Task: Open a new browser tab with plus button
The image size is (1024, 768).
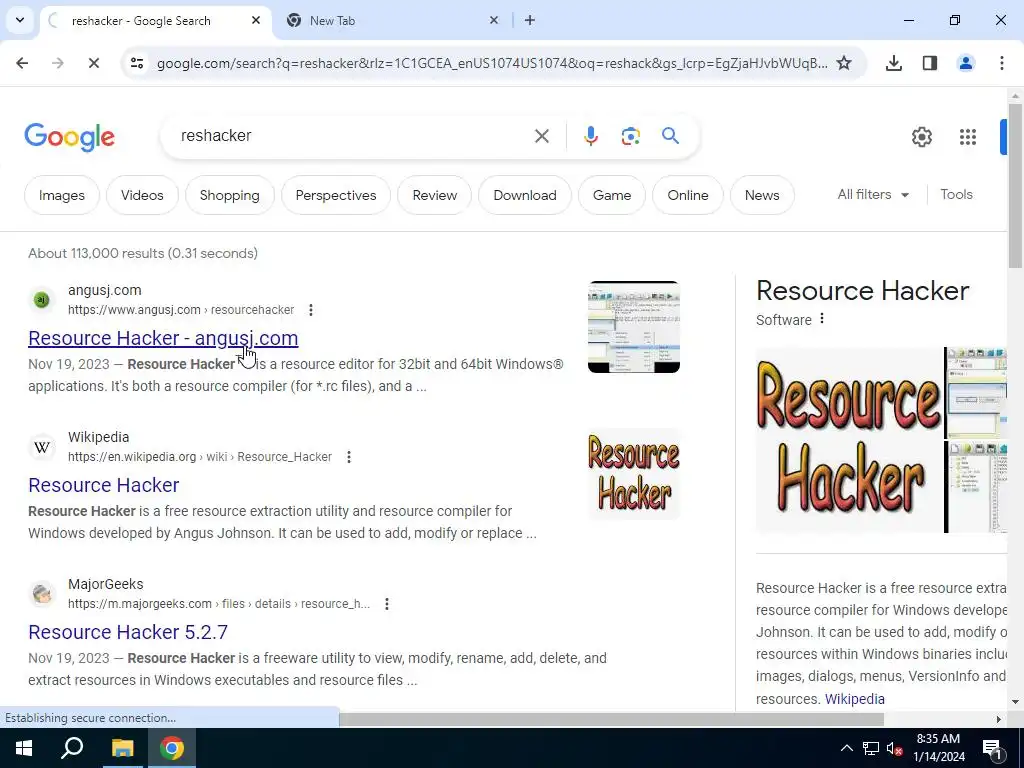Action: coord(530,21)
